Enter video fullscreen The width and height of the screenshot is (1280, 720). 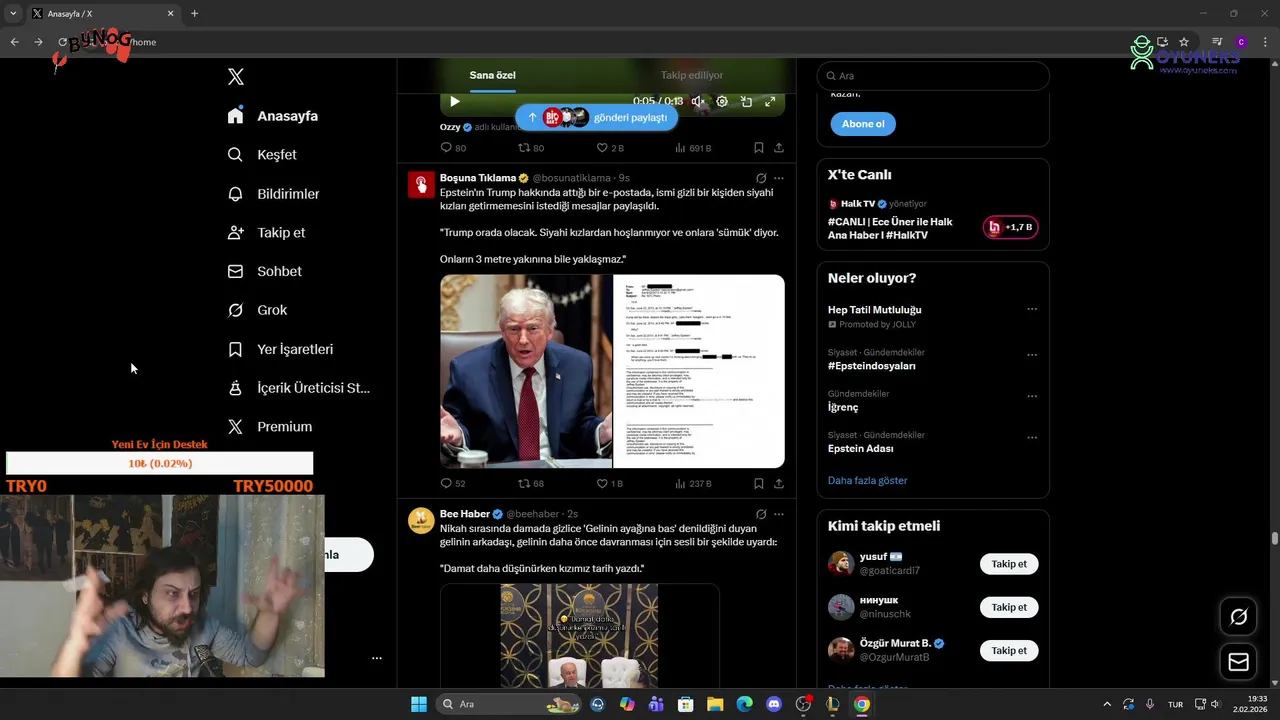(x=770, y=101)
